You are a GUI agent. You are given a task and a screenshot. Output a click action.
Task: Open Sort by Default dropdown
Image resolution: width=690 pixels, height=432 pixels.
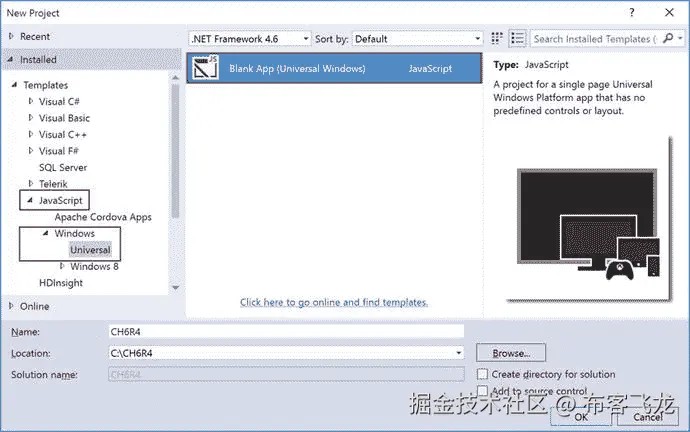pos(417,39)
